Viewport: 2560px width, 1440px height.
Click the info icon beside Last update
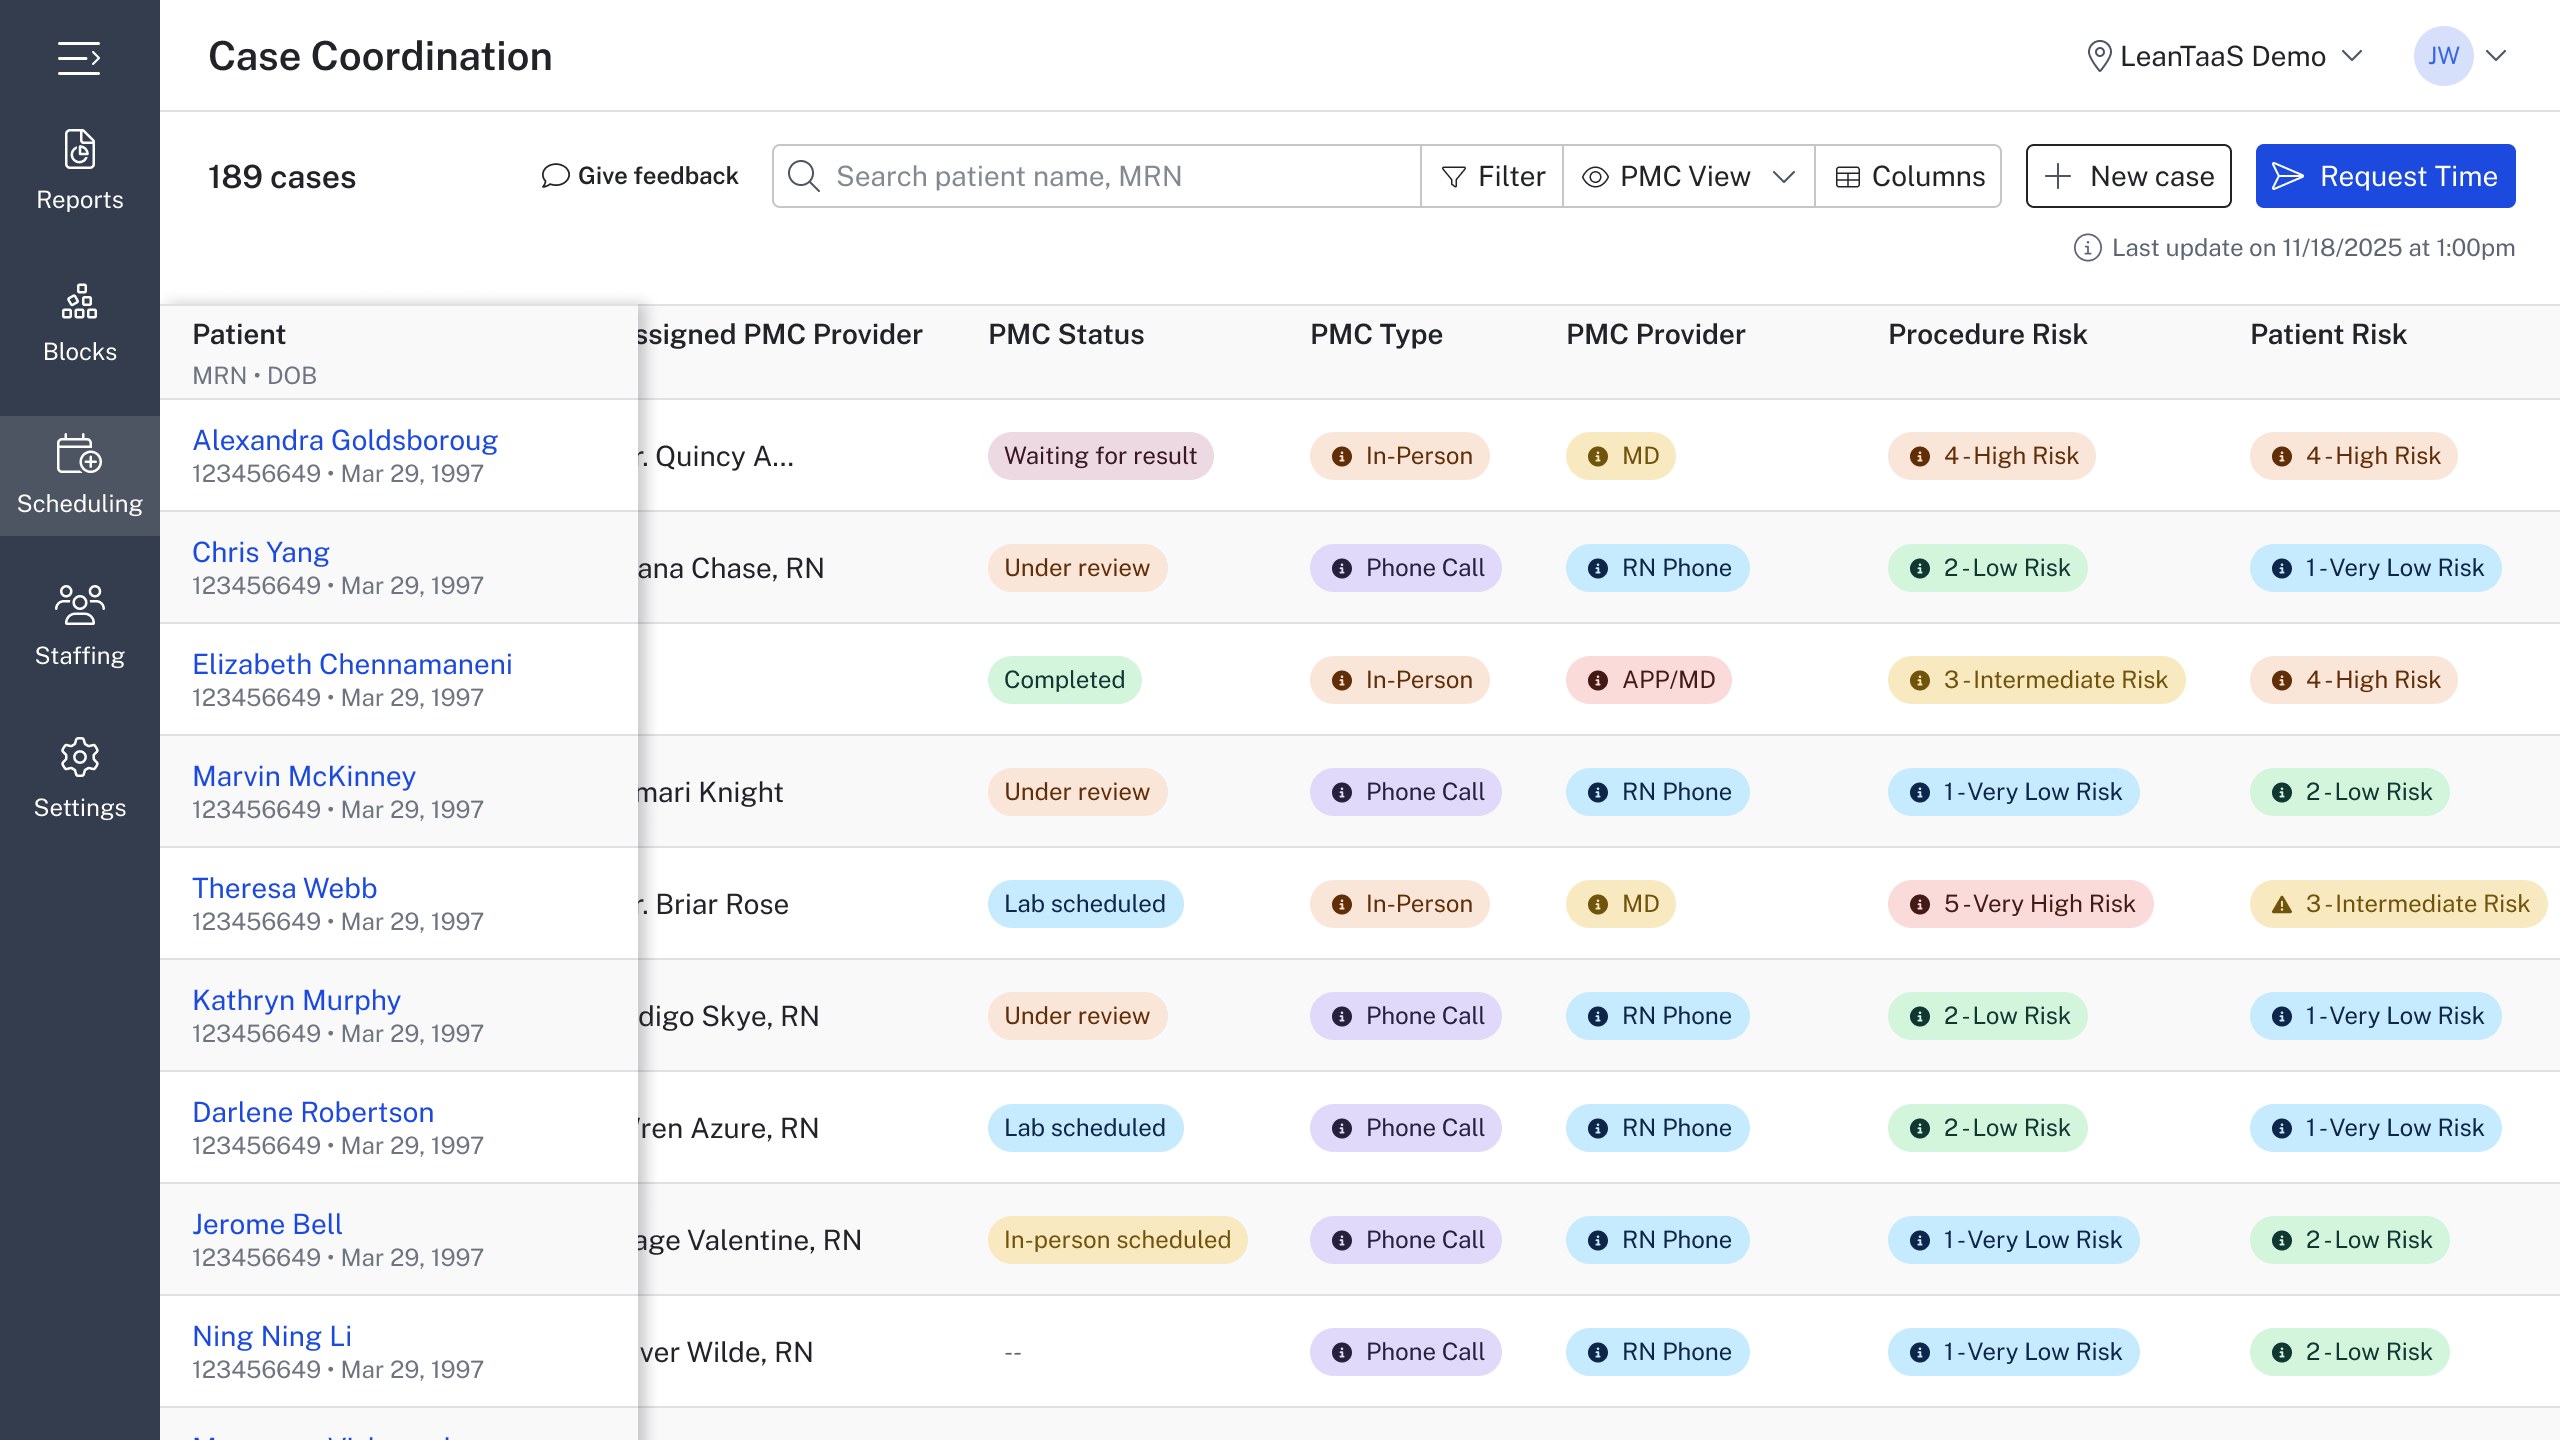[2087, 248]
